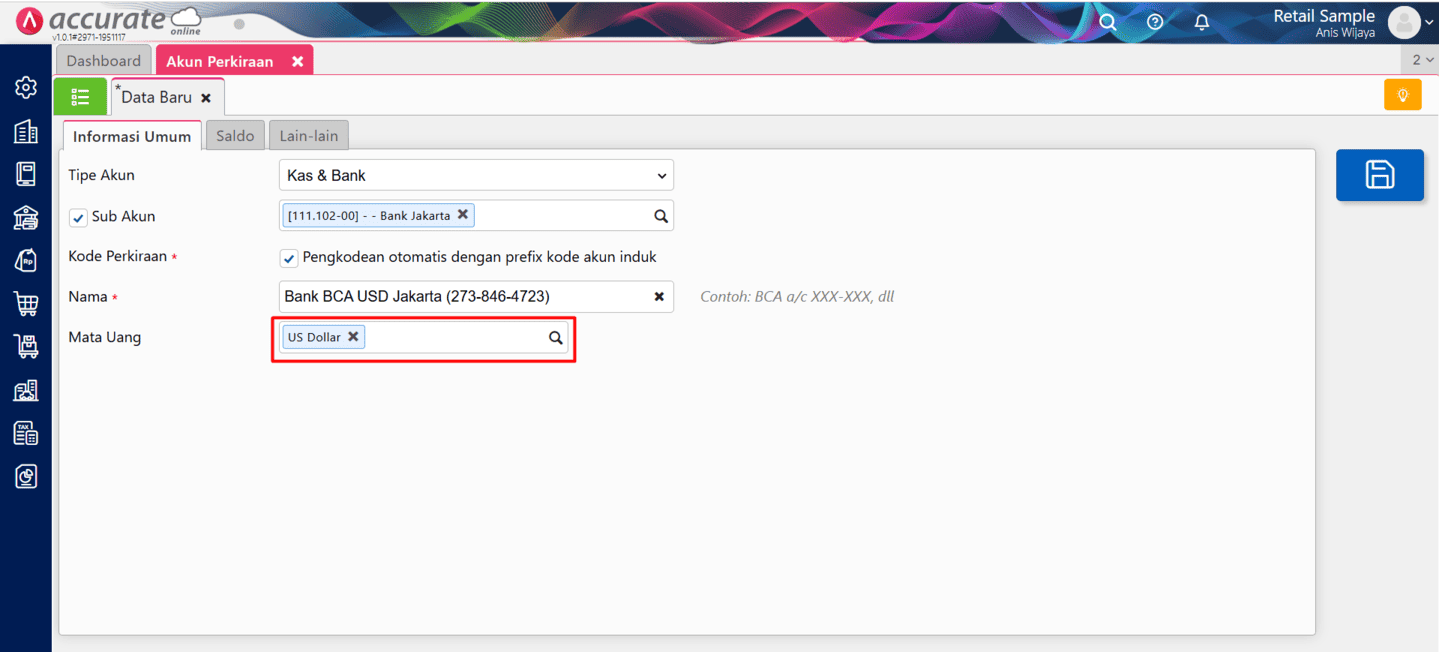Switch to the Saldo tab
Viewport: 1439px width, 652px height.
point(235,136)
